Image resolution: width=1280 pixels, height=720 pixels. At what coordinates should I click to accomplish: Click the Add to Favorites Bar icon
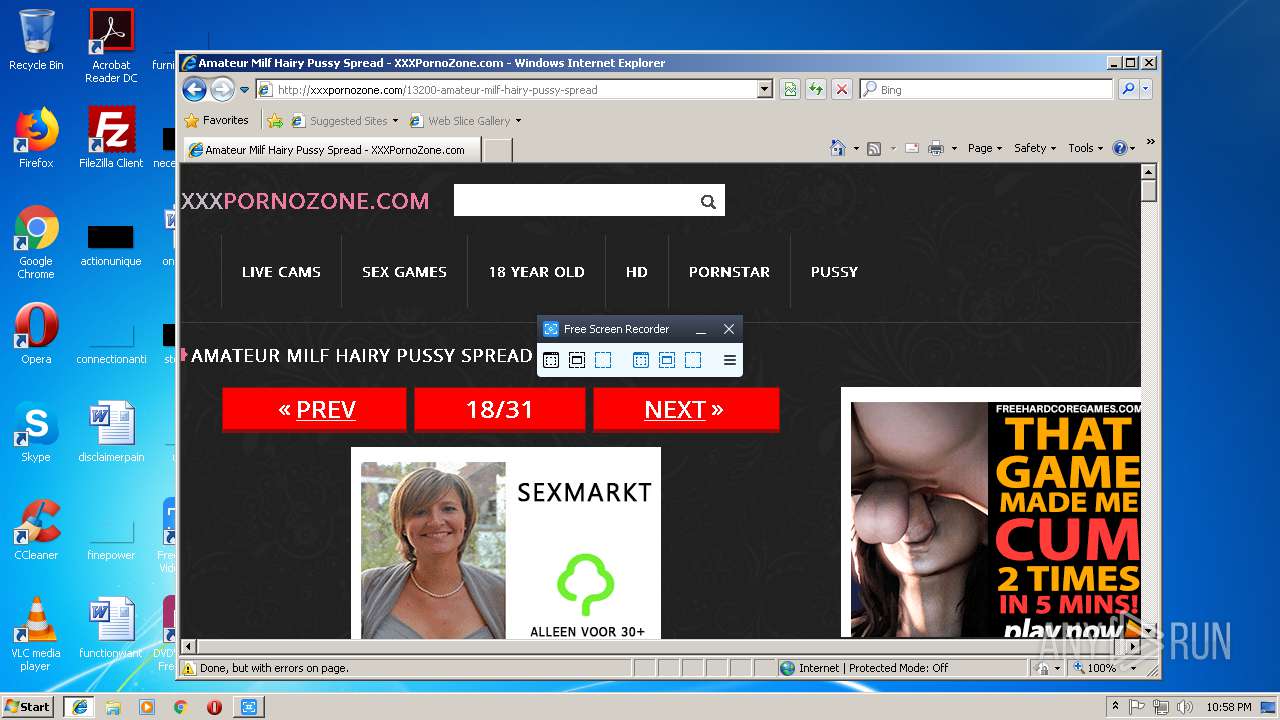tap(274, 121)
